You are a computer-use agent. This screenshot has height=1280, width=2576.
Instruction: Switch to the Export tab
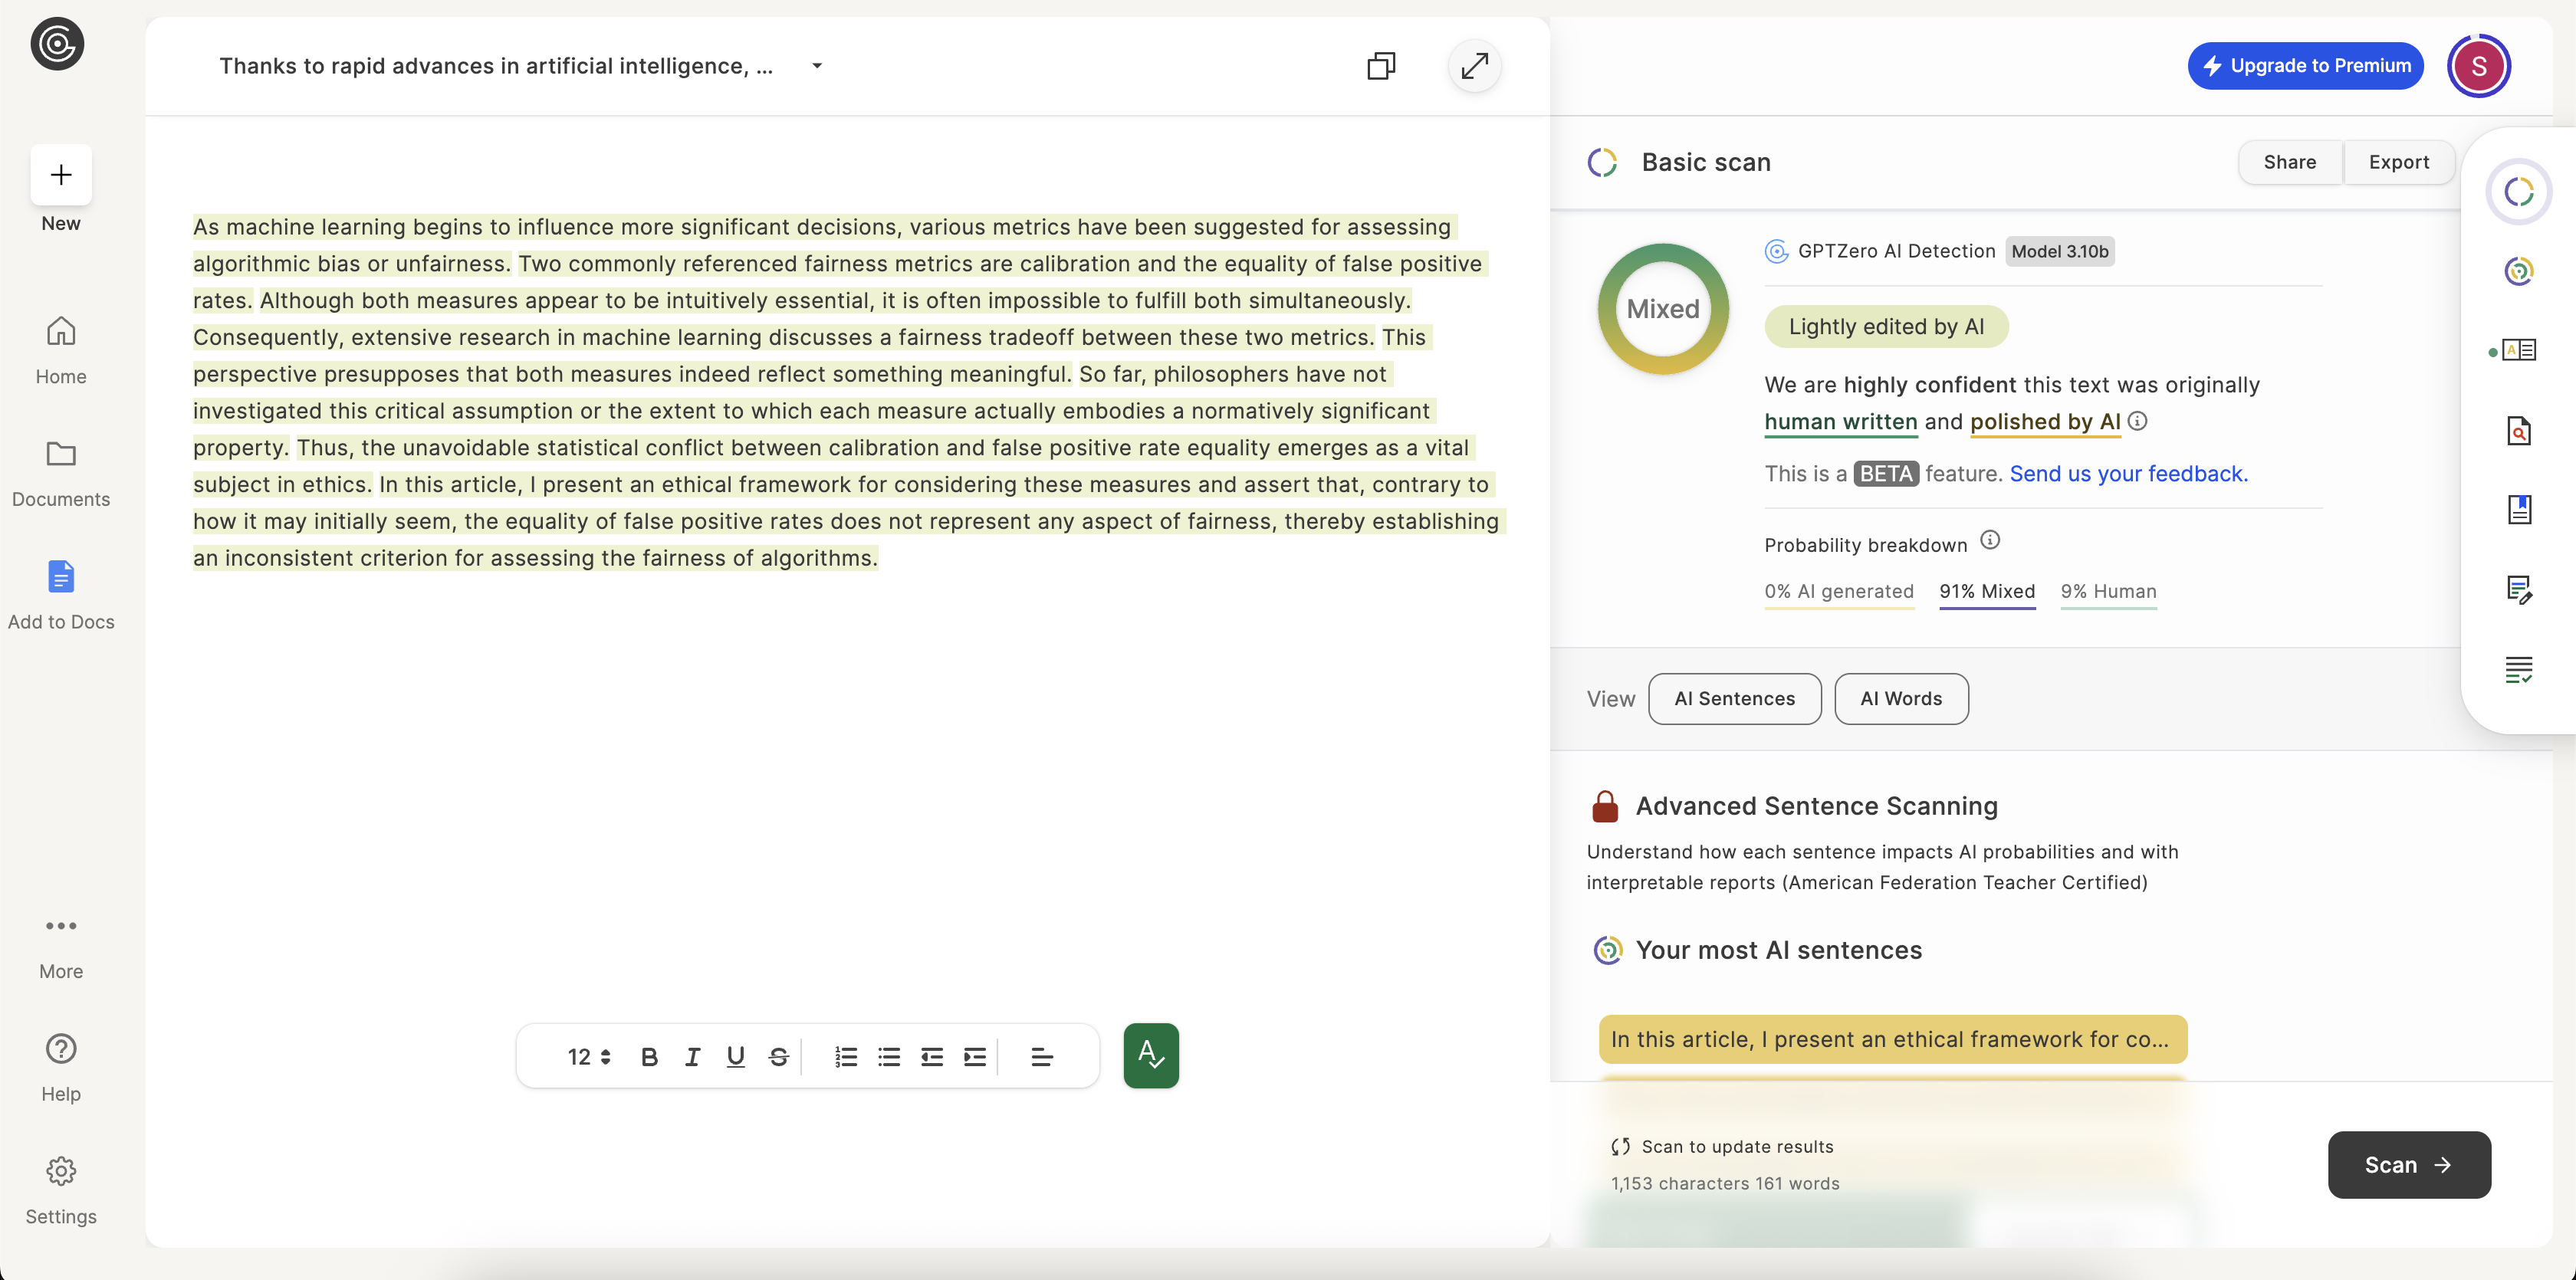tap(2399, 162)
